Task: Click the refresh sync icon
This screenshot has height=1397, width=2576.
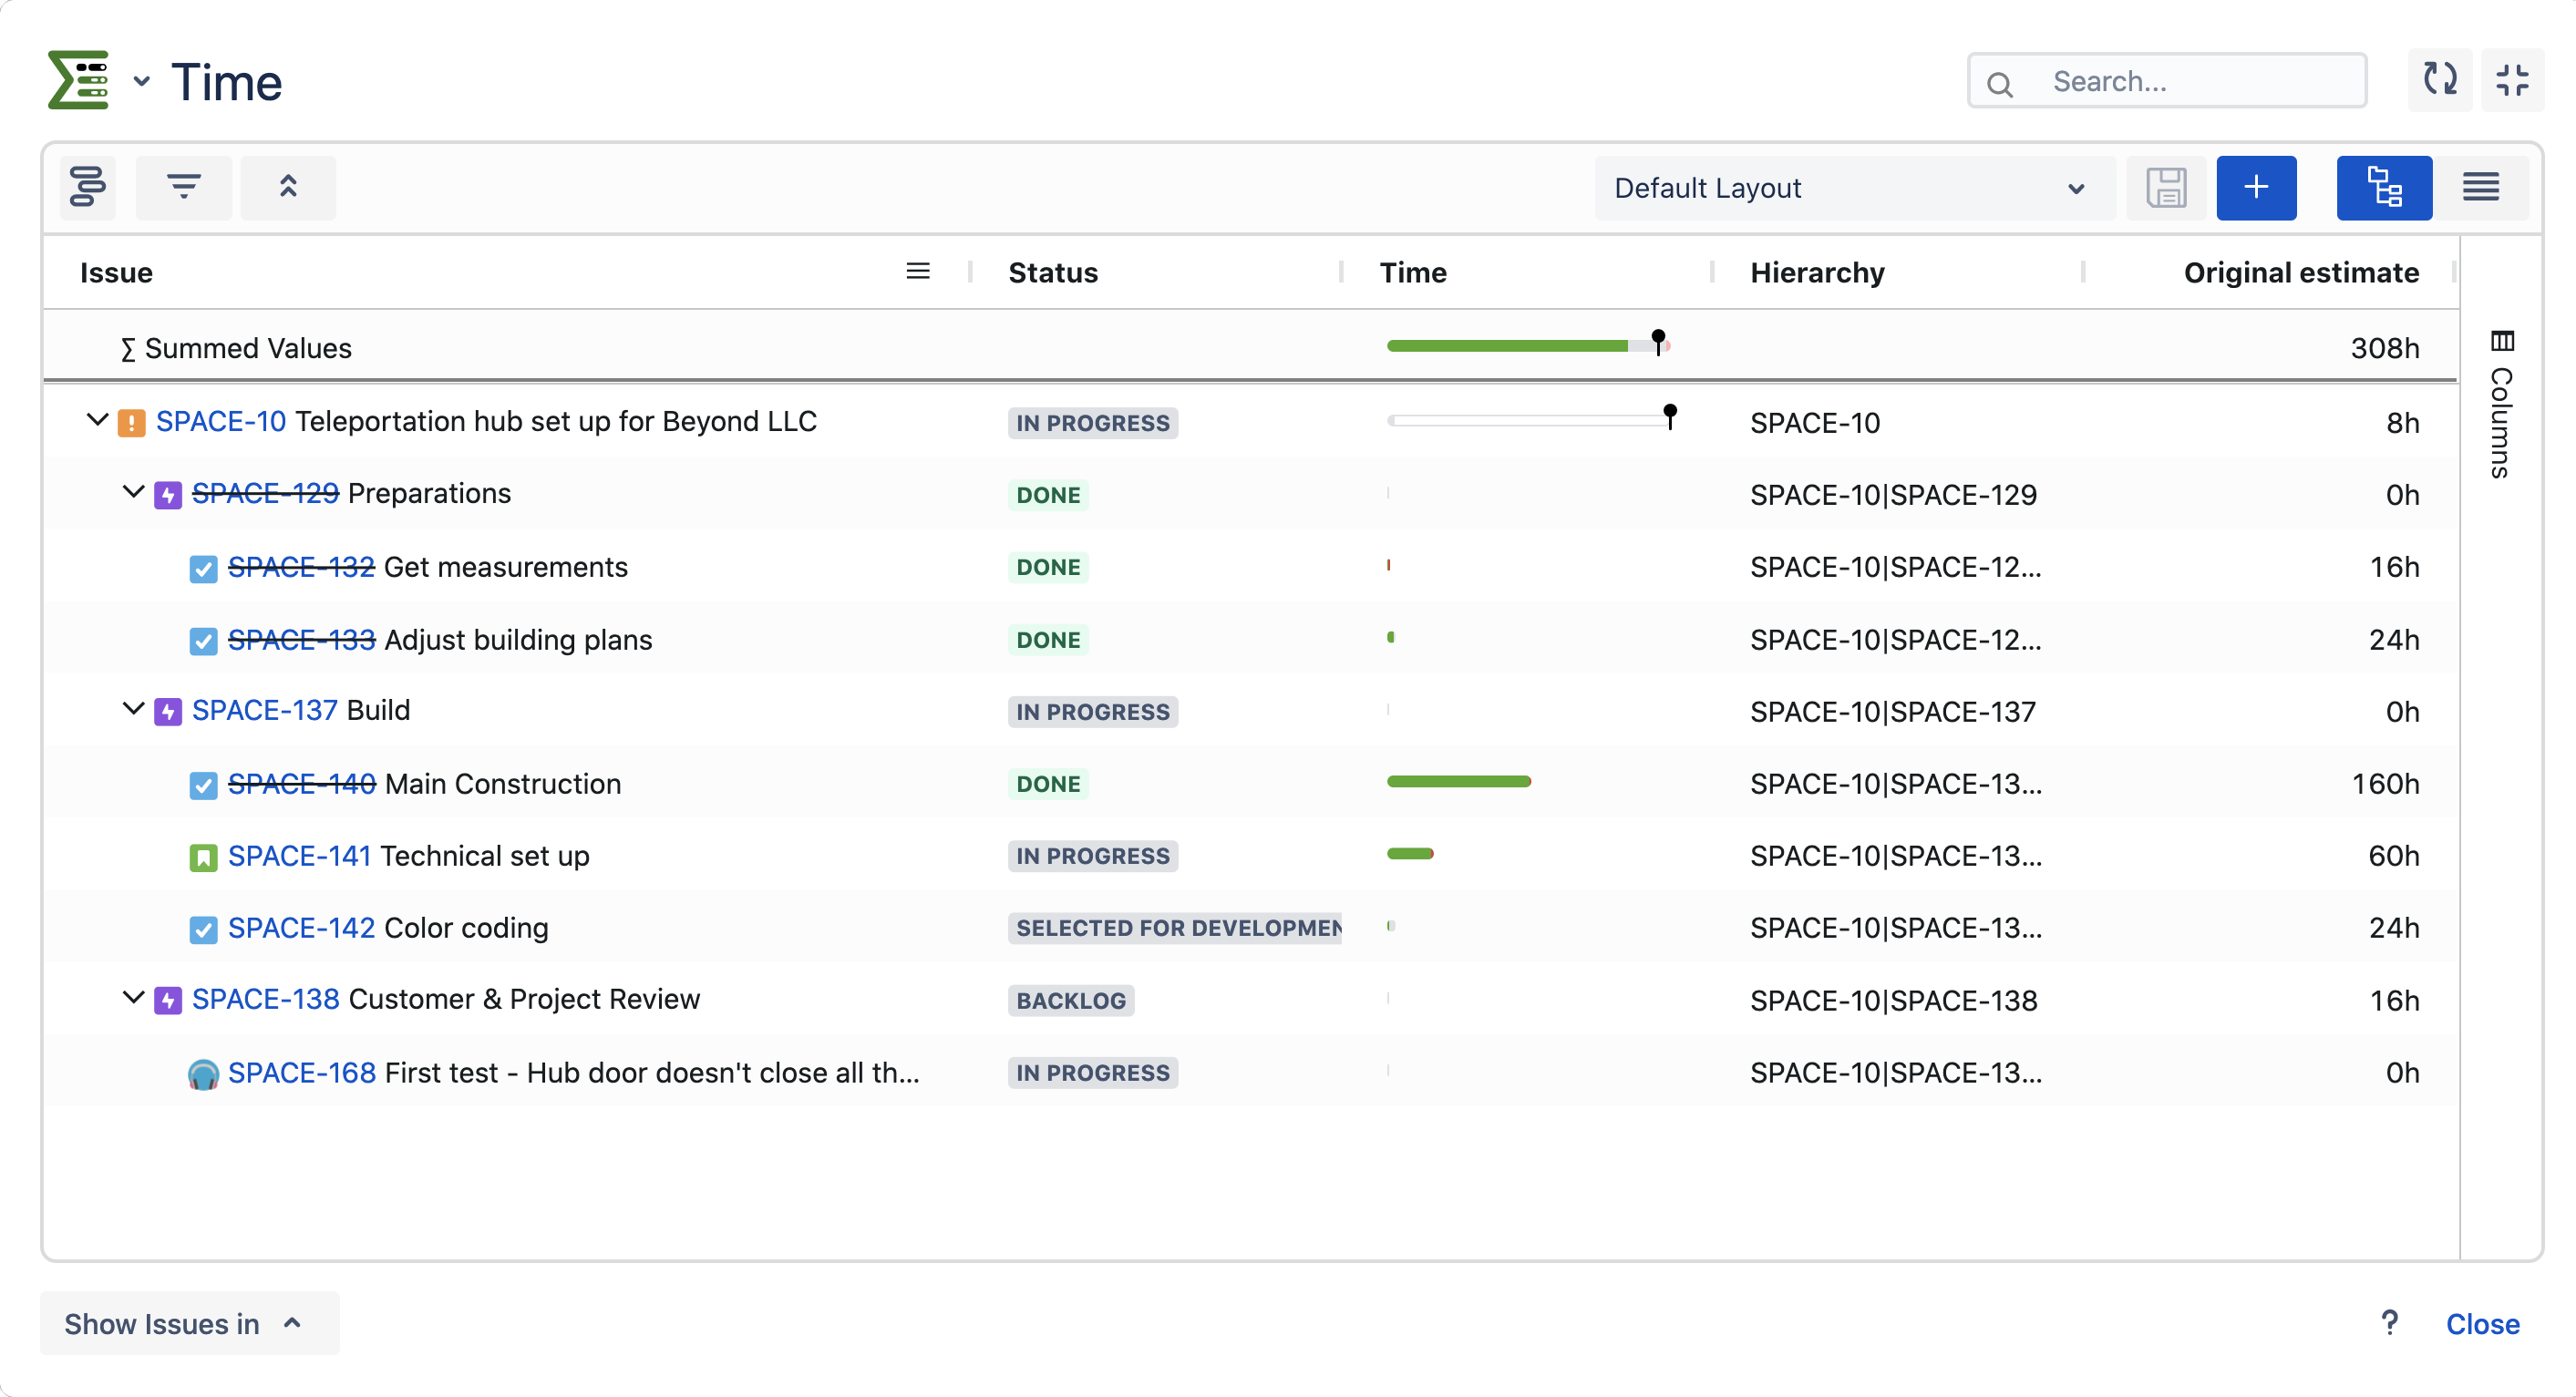Action: tap(2439, 80)
